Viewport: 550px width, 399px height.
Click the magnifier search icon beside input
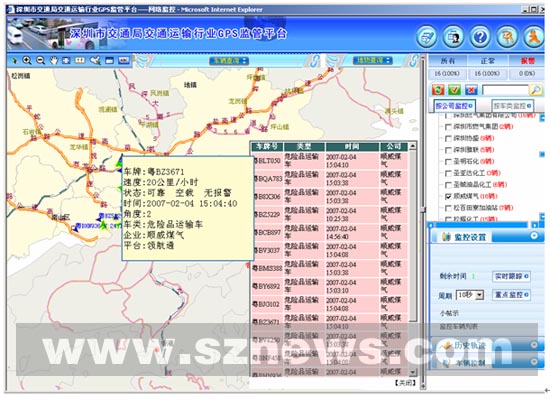click(x=536, y=90)
